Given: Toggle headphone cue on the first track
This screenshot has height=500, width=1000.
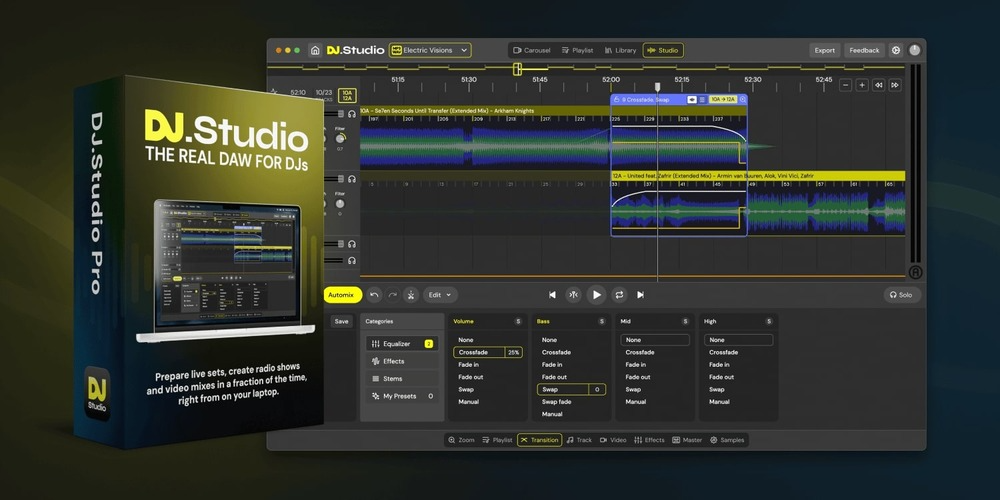Looking at the screenshot, I should 352,114.
